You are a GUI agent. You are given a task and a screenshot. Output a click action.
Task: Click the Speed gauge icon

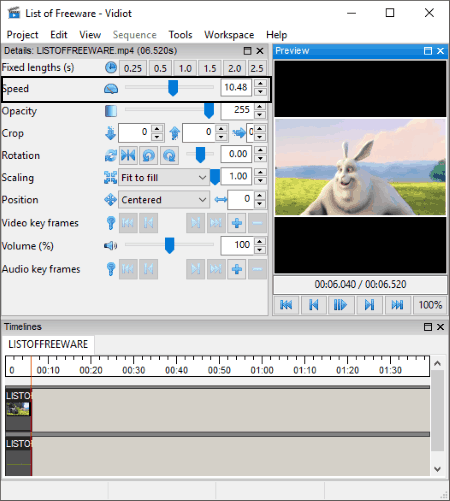point(111,89)
